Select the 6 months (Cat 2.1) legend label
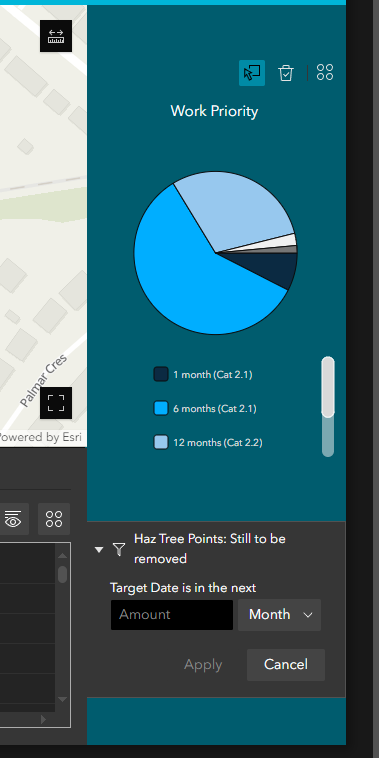This screenshot has height=758, width=379. [215, 409]
